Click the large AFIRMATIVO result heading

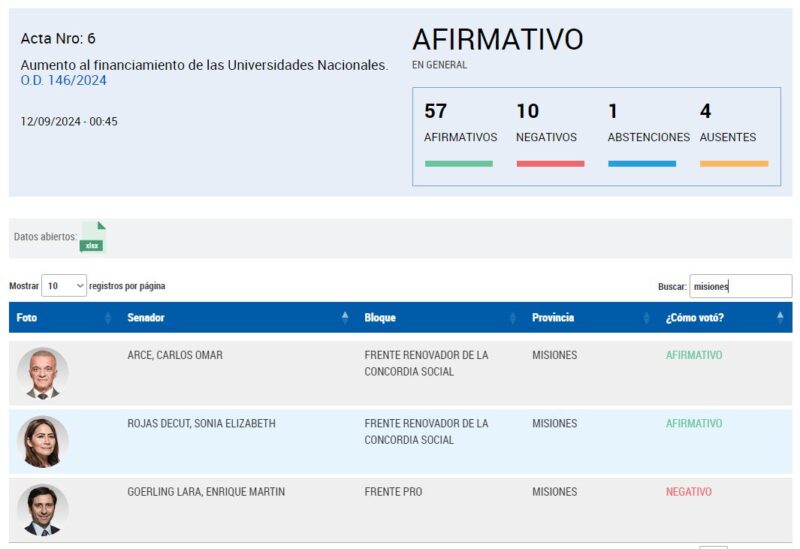(497, 39)
